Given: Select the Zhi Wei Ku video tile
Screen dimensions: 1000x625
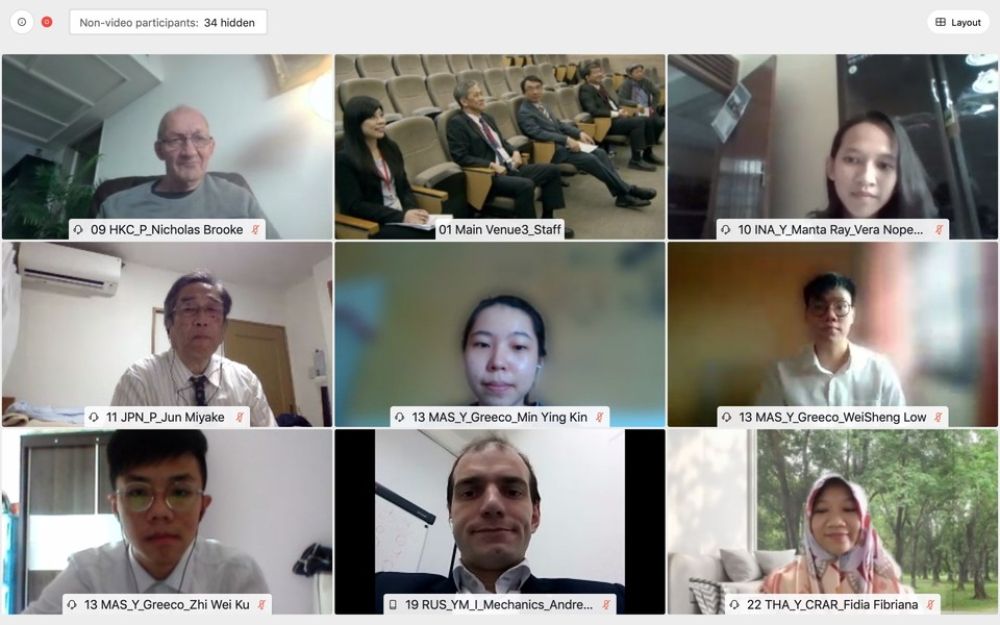Looking at the screenshot, I should [167, 522].
